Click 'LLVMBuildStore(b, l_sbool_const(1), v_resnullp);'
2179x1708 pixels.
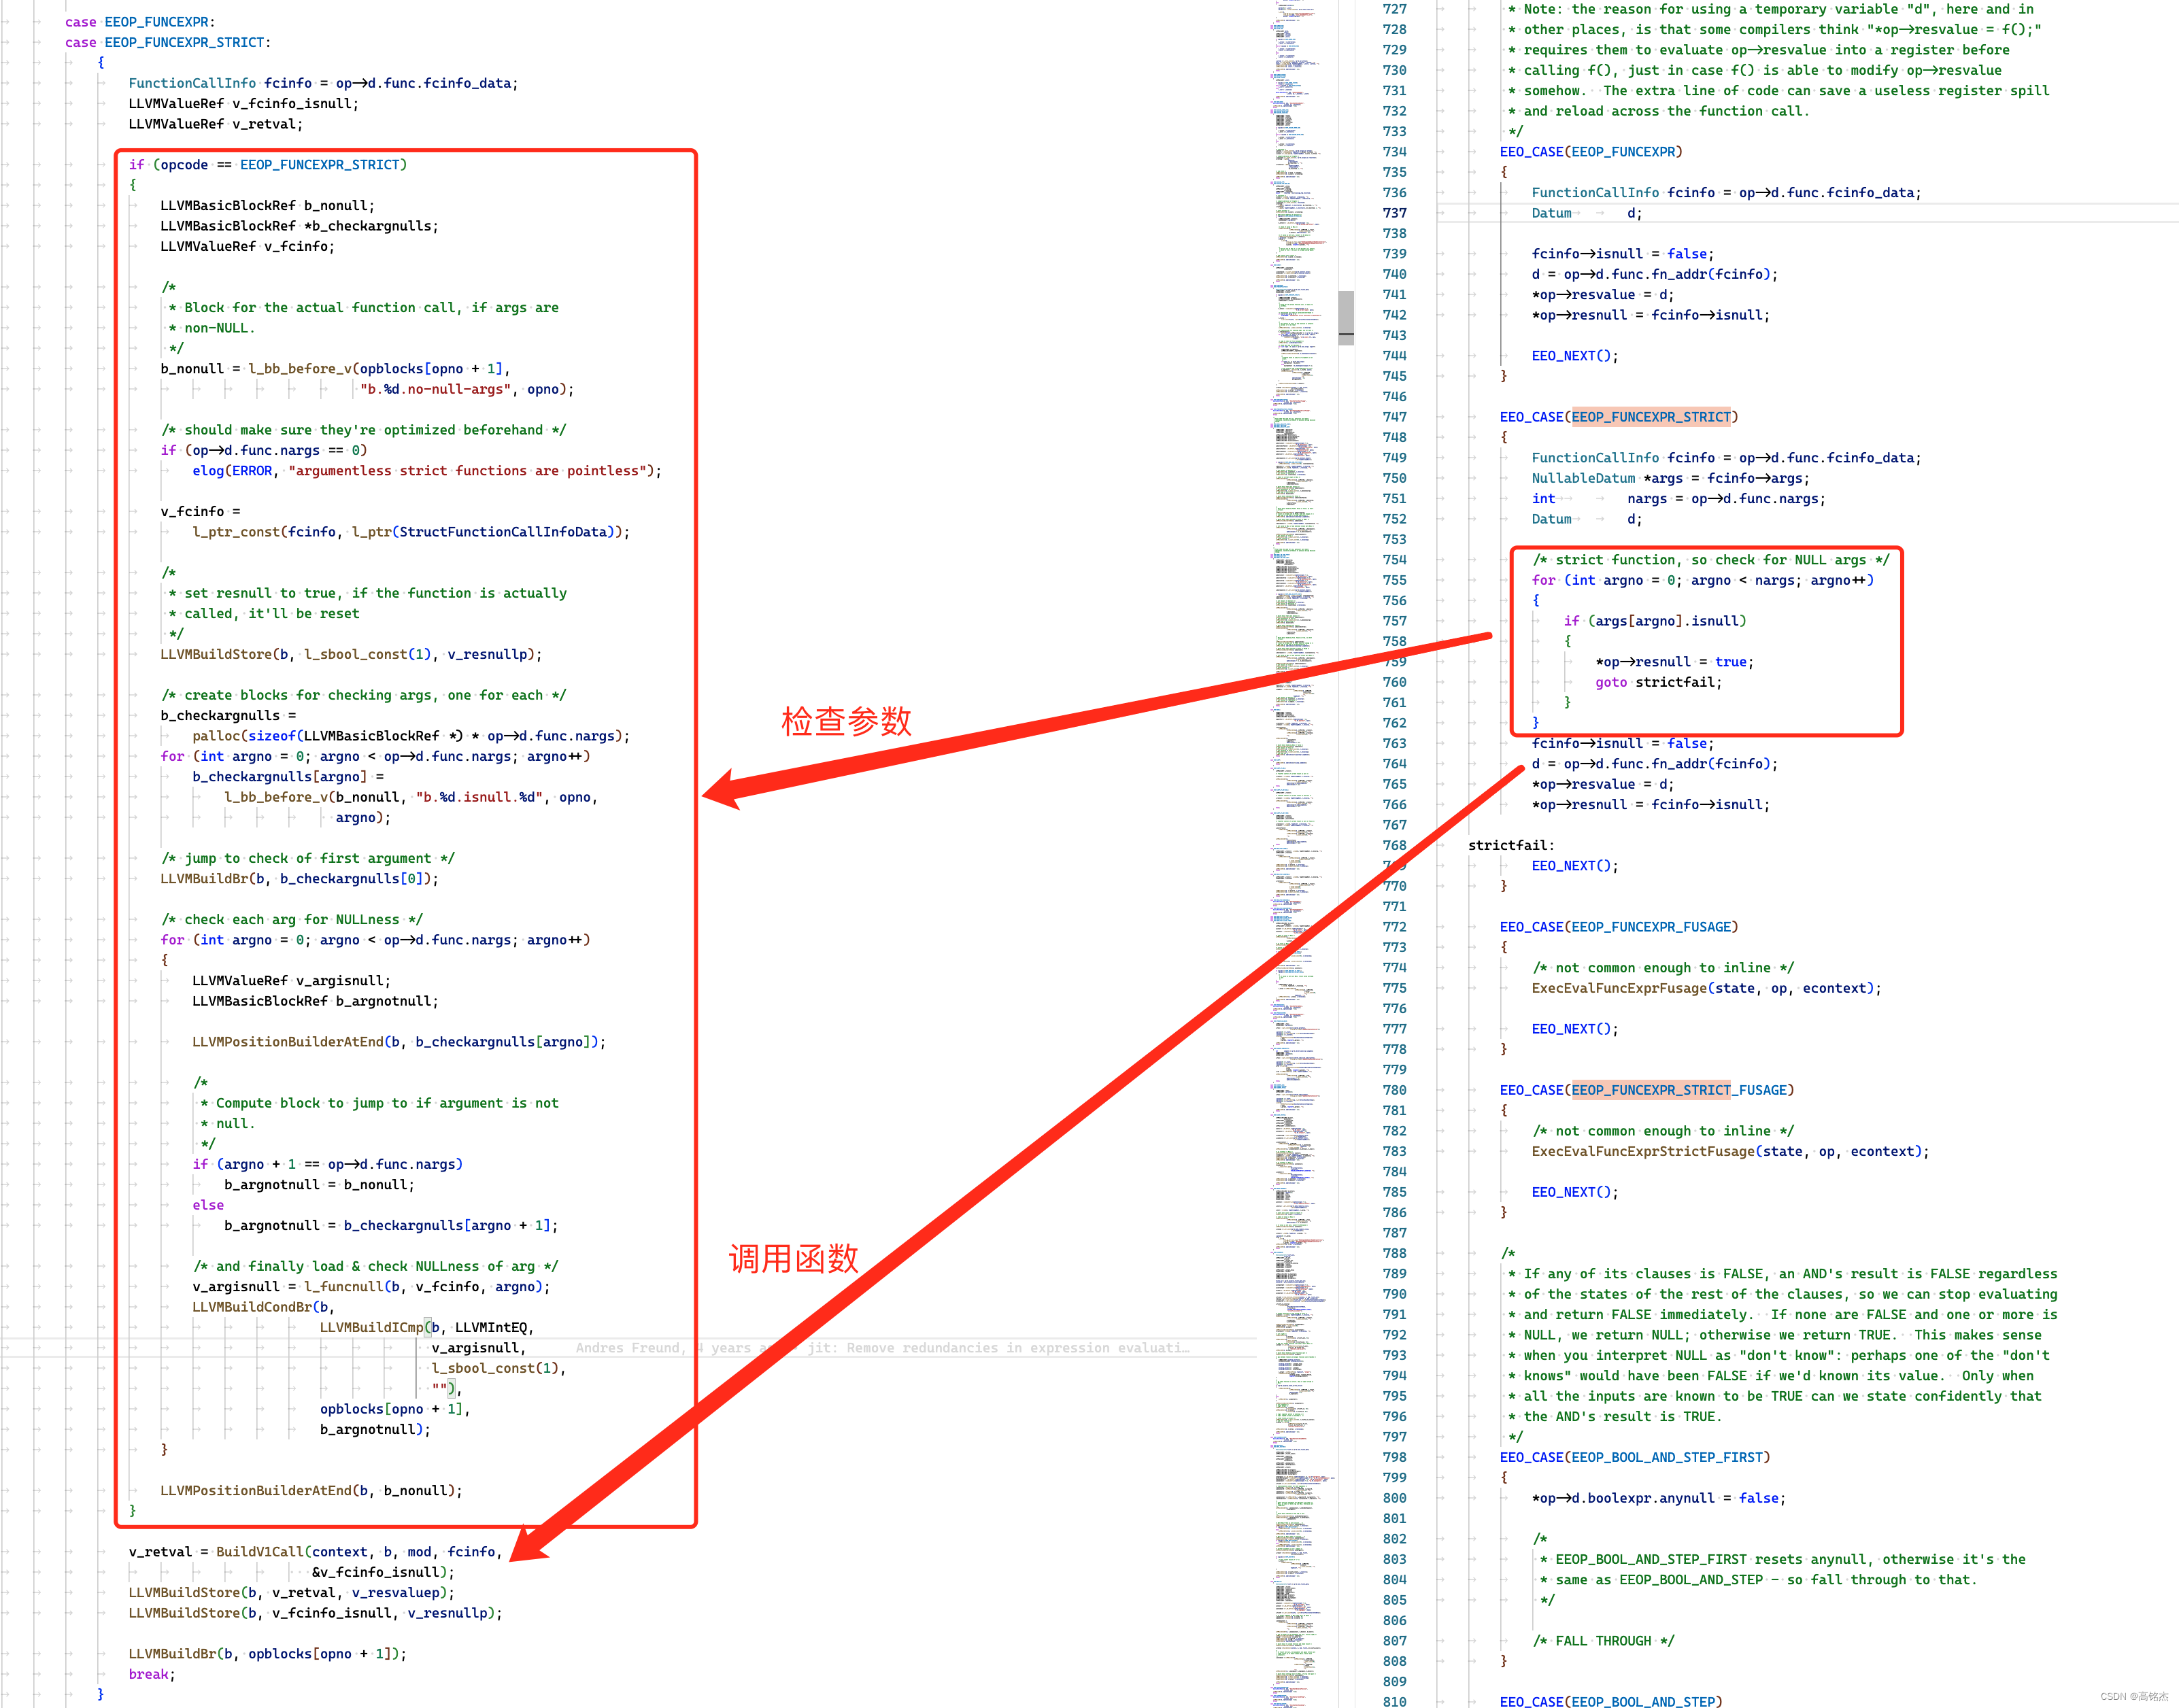pyautogui.click(x=351, y=654)
